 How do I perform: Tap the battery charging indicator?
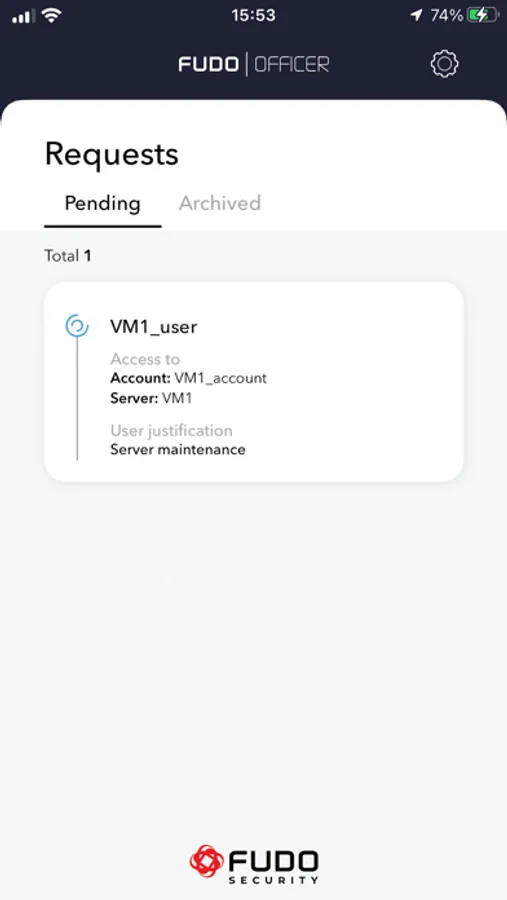481,15
